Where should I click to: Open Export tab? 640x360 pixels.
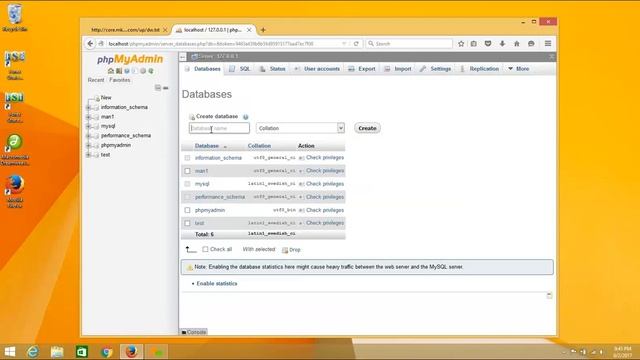coord(362,69)
